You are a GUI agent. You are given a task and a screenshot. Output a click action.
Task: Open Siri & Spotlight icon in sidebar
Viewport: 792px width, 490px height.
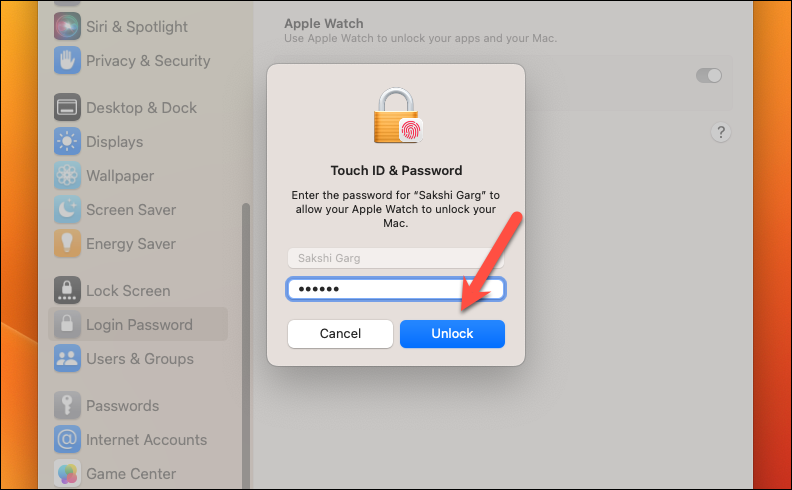click(67, 26)
